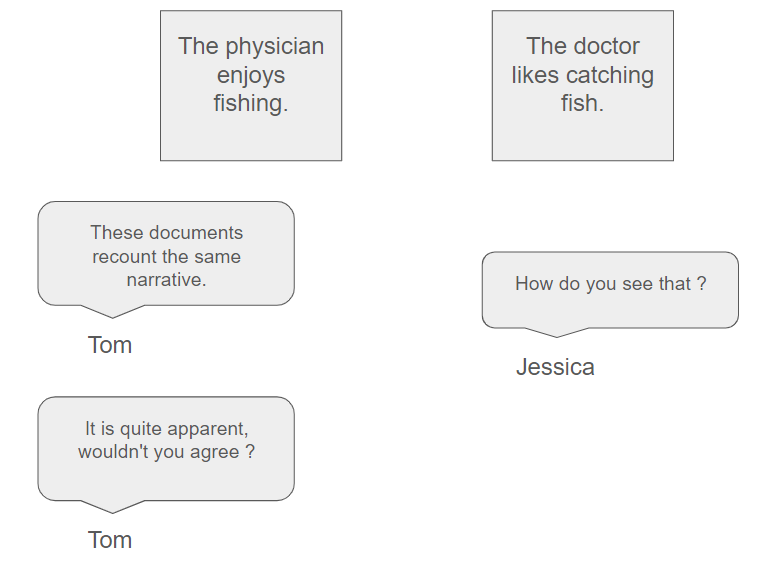Click the Jessica name label

click(555, 368)
